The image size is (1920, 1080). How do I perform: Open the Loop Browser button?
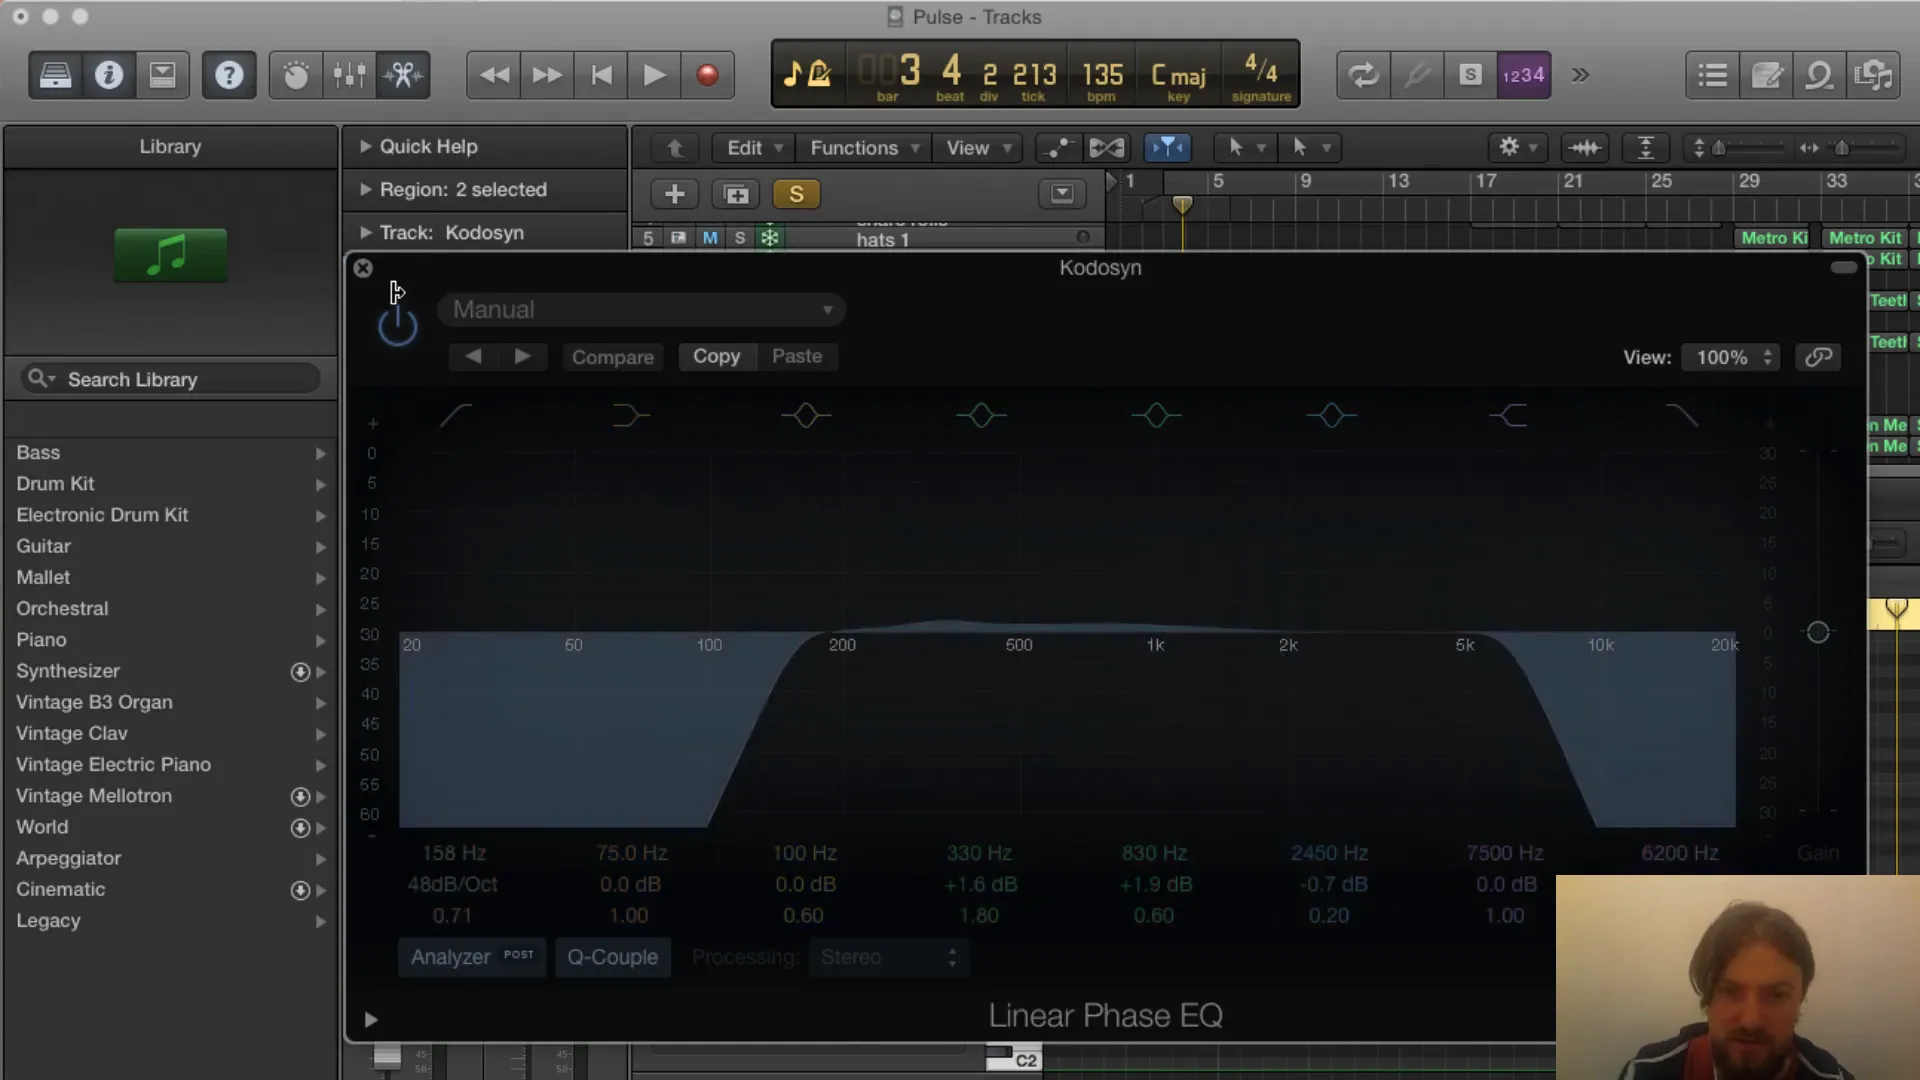pos(1819,75)
